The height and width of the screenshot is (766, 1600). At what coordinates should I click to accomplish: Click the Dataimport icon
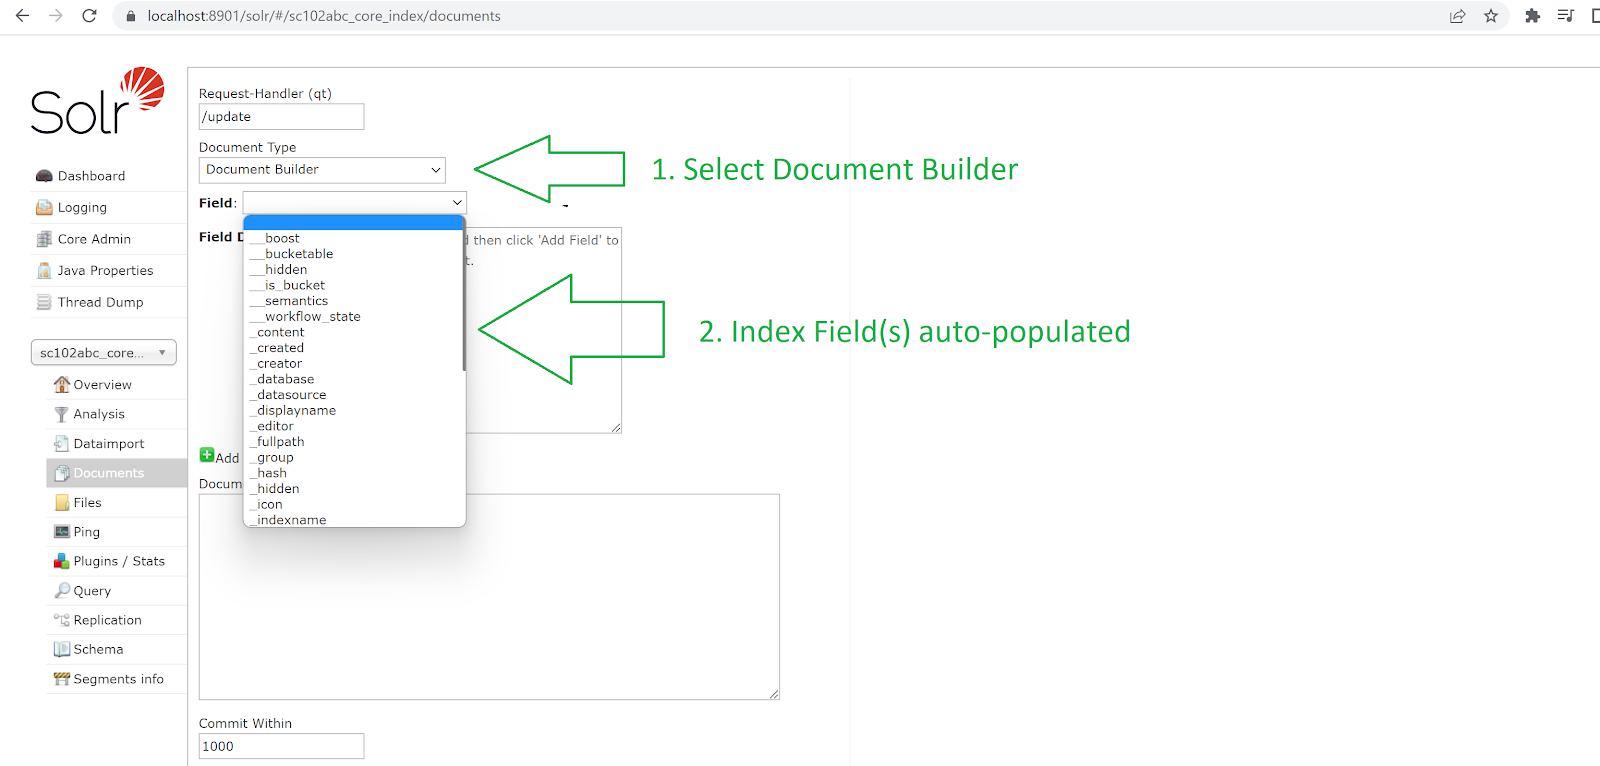click(62, 443)
